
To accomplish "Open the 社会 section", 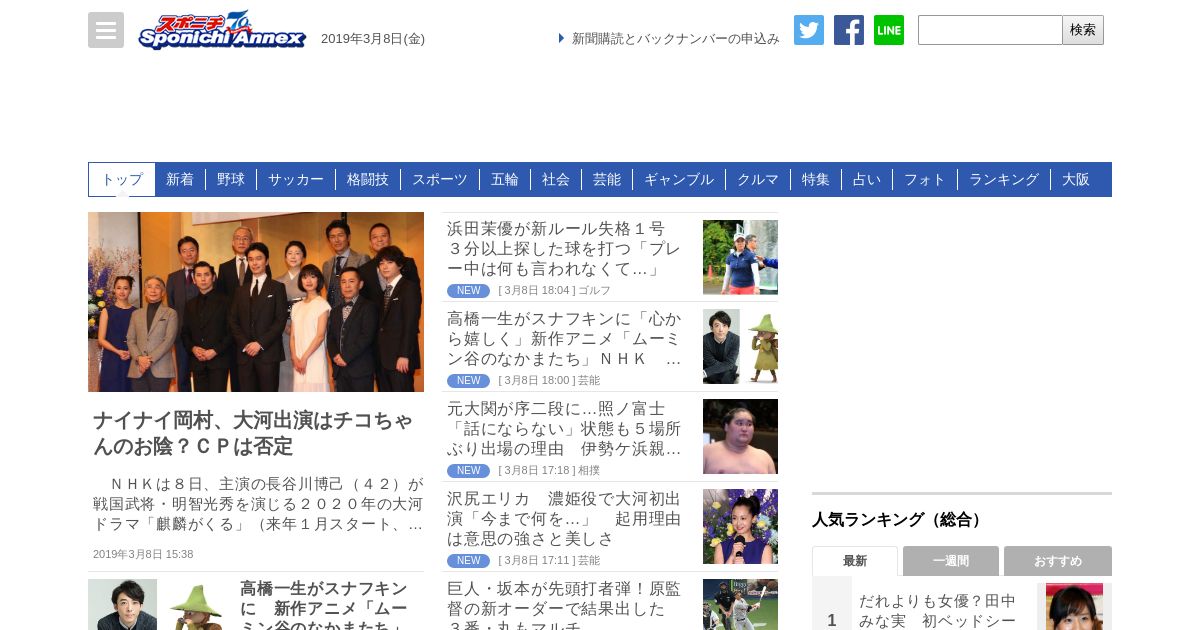I will tap(556, 179).
